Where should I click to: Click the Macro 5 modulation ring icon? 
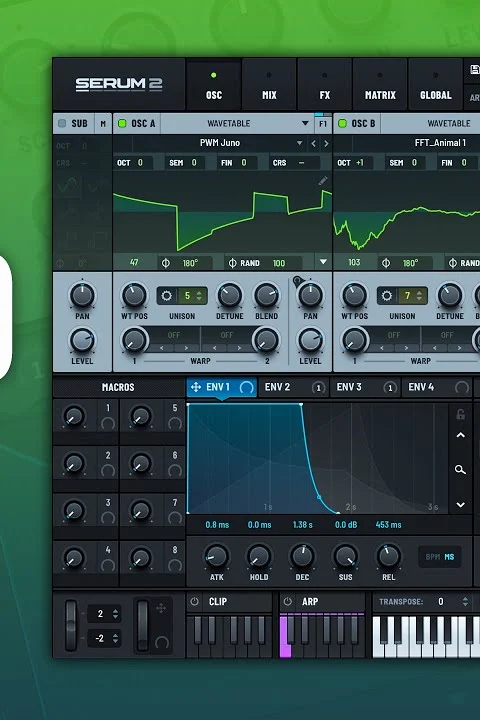[x=175, y=423]
